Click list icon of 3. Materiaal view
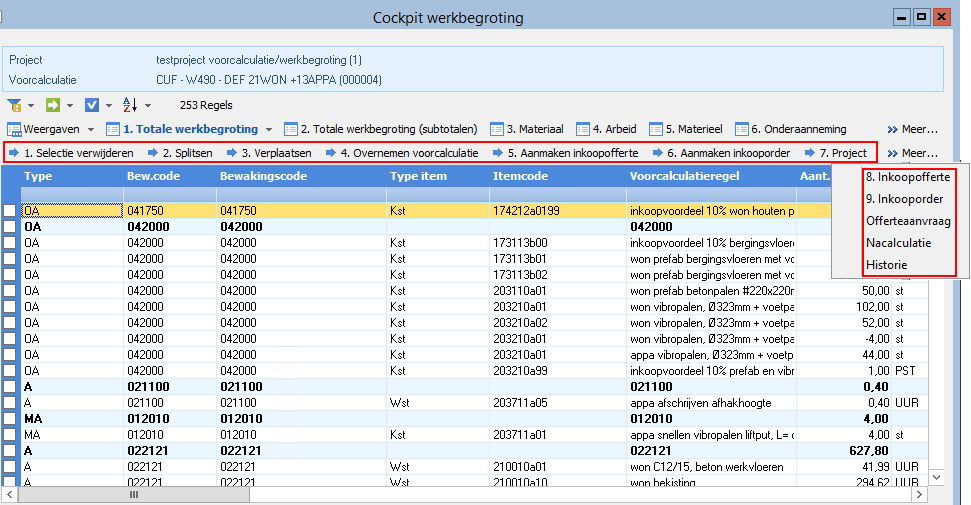The height and width of the screenshot is (505, 971). point(497,130)
